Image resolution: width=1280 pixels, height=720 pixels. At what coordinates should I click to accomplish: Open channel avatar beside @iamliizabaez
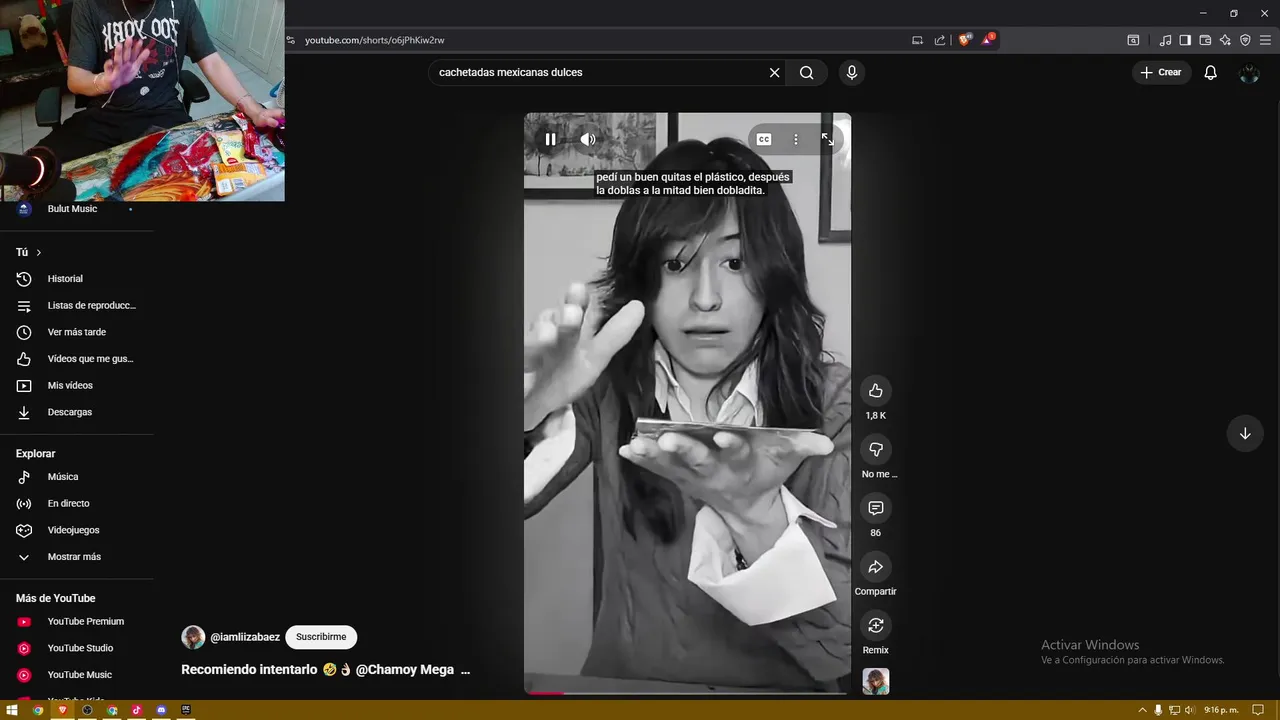click(x=193, y=637)
